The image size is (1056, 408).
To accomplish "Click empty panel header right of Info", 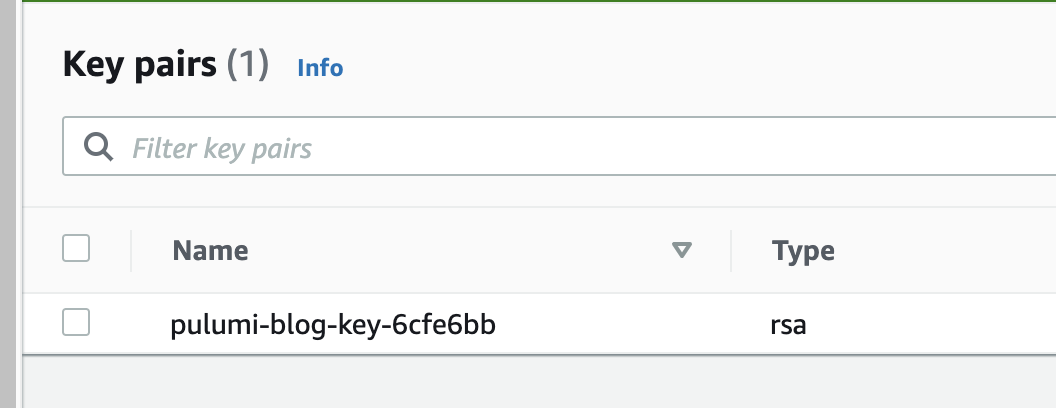I will pyautogui.click(x=700, y=68).
